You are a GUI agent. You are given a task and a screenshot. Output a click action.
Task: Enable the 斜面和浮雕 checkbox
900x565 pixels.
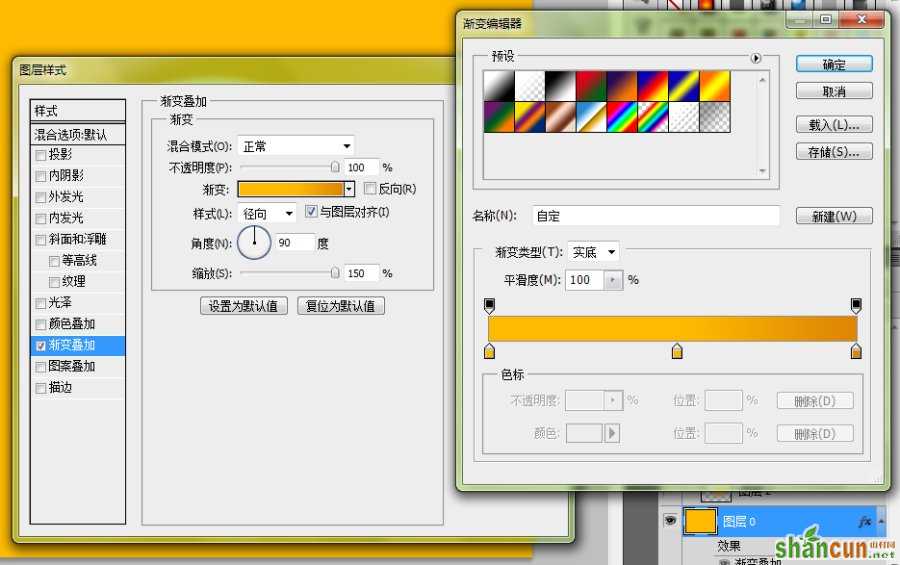pyautogui.click(x=41, y=240)
